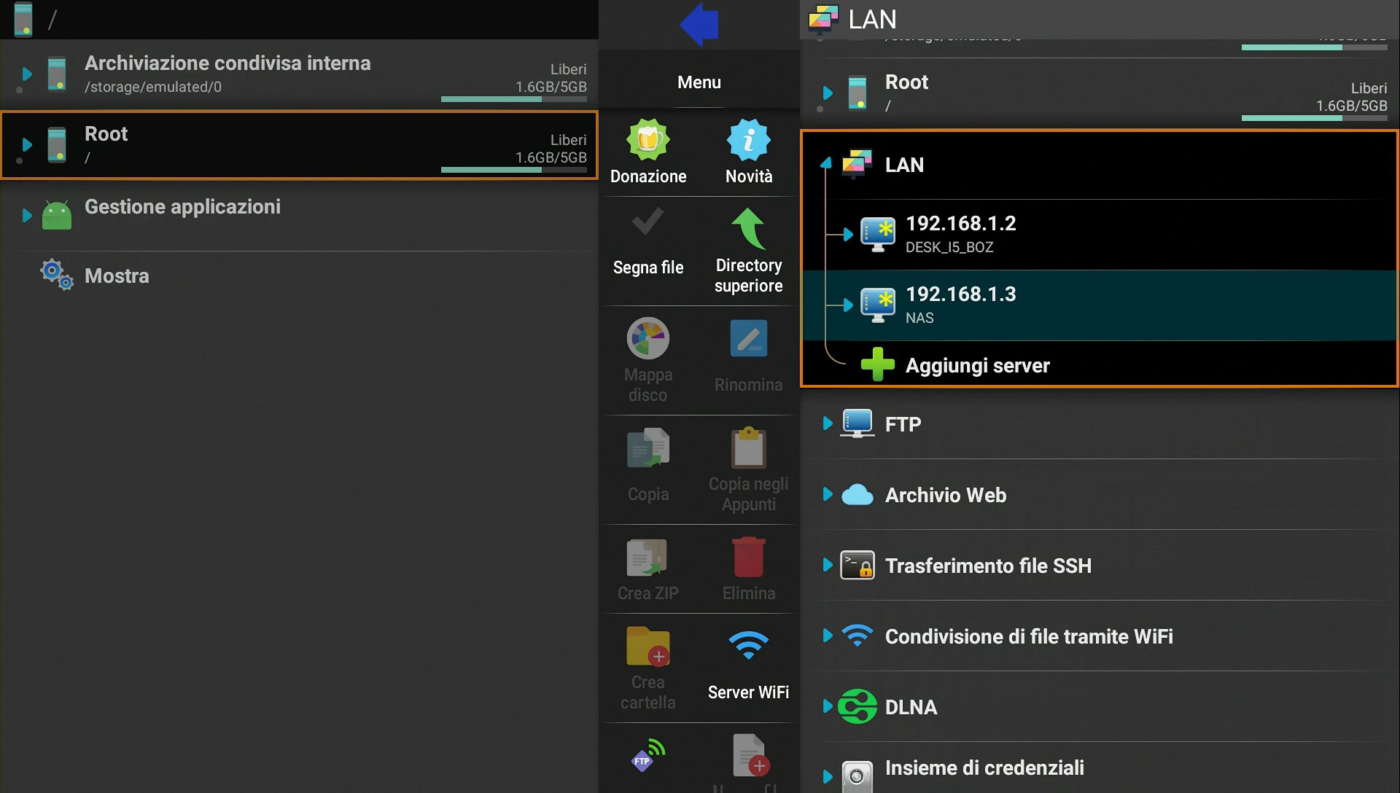Image resolution: width=1400 pixels, height=793 pixels.
Task: Open the Novità info badge
Action: (x=749, y=152)
